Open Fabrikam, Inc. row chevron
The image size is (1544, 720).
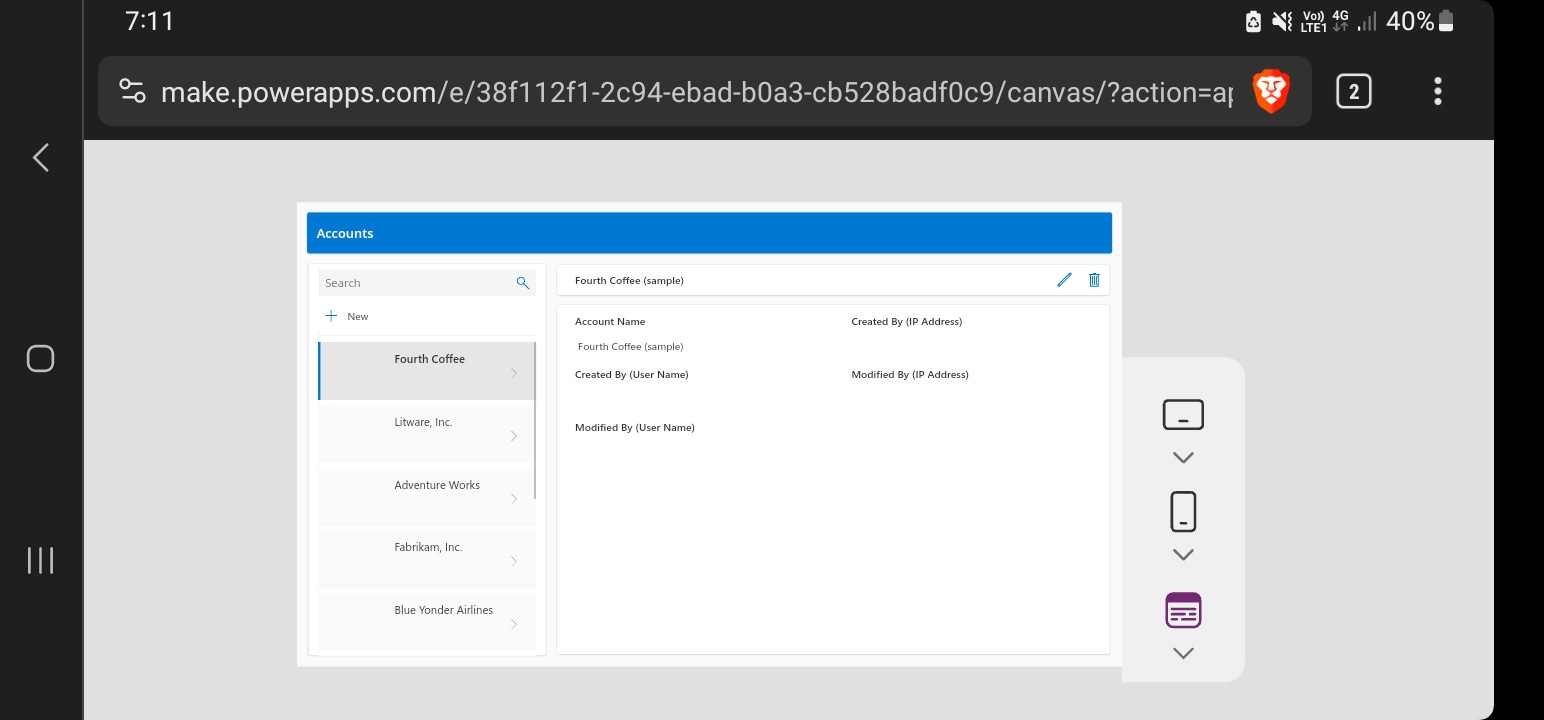(514, 561)
